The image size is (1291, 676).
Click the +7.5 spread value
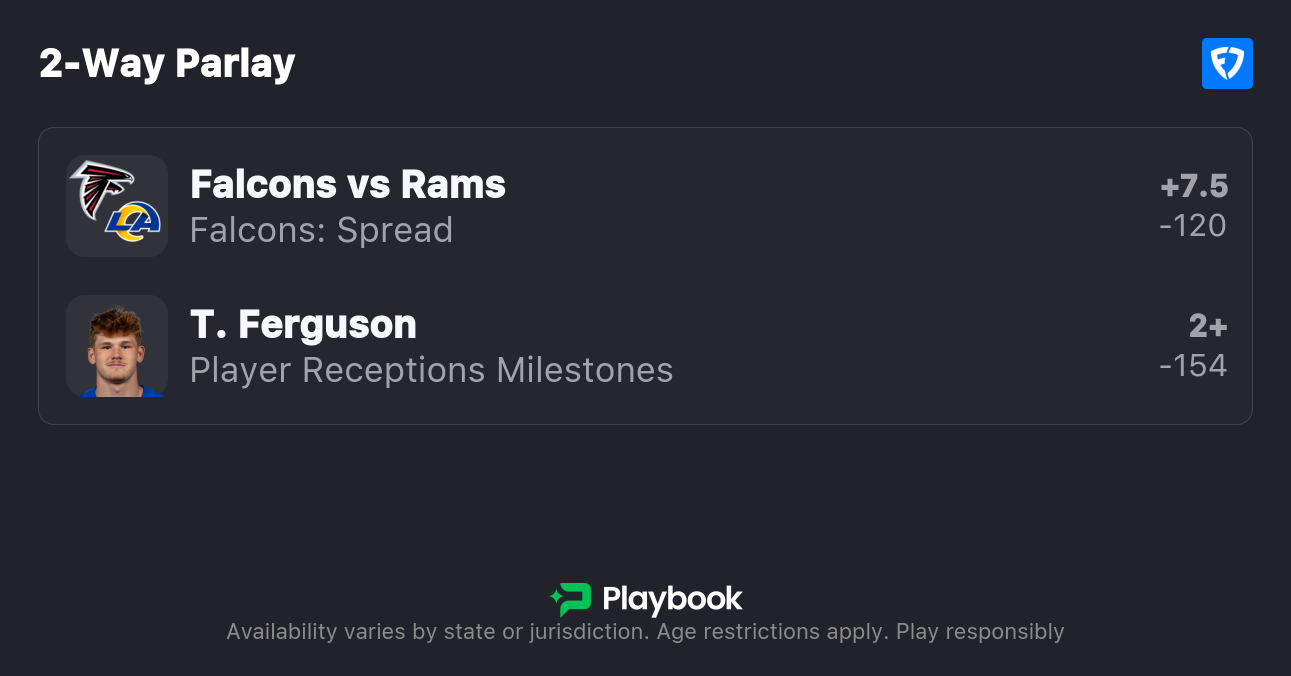(x=1193, y=186)
